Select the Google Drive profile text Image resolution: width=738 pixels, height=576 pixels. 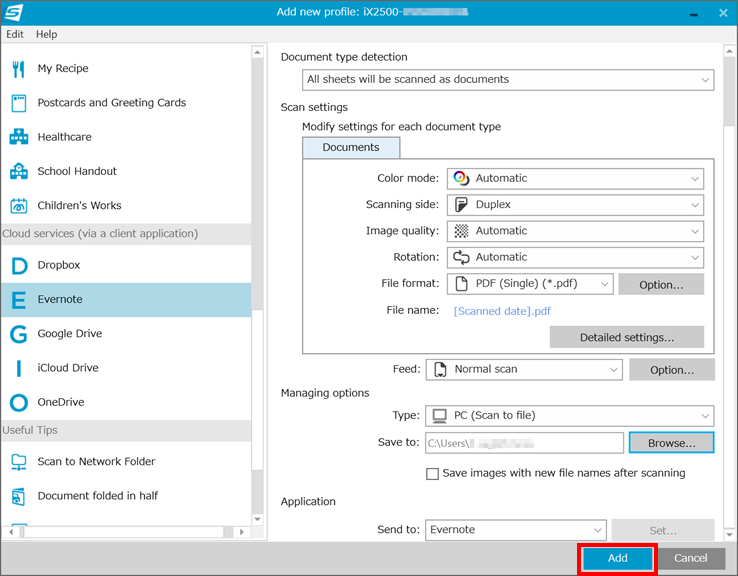pos(70,334)
